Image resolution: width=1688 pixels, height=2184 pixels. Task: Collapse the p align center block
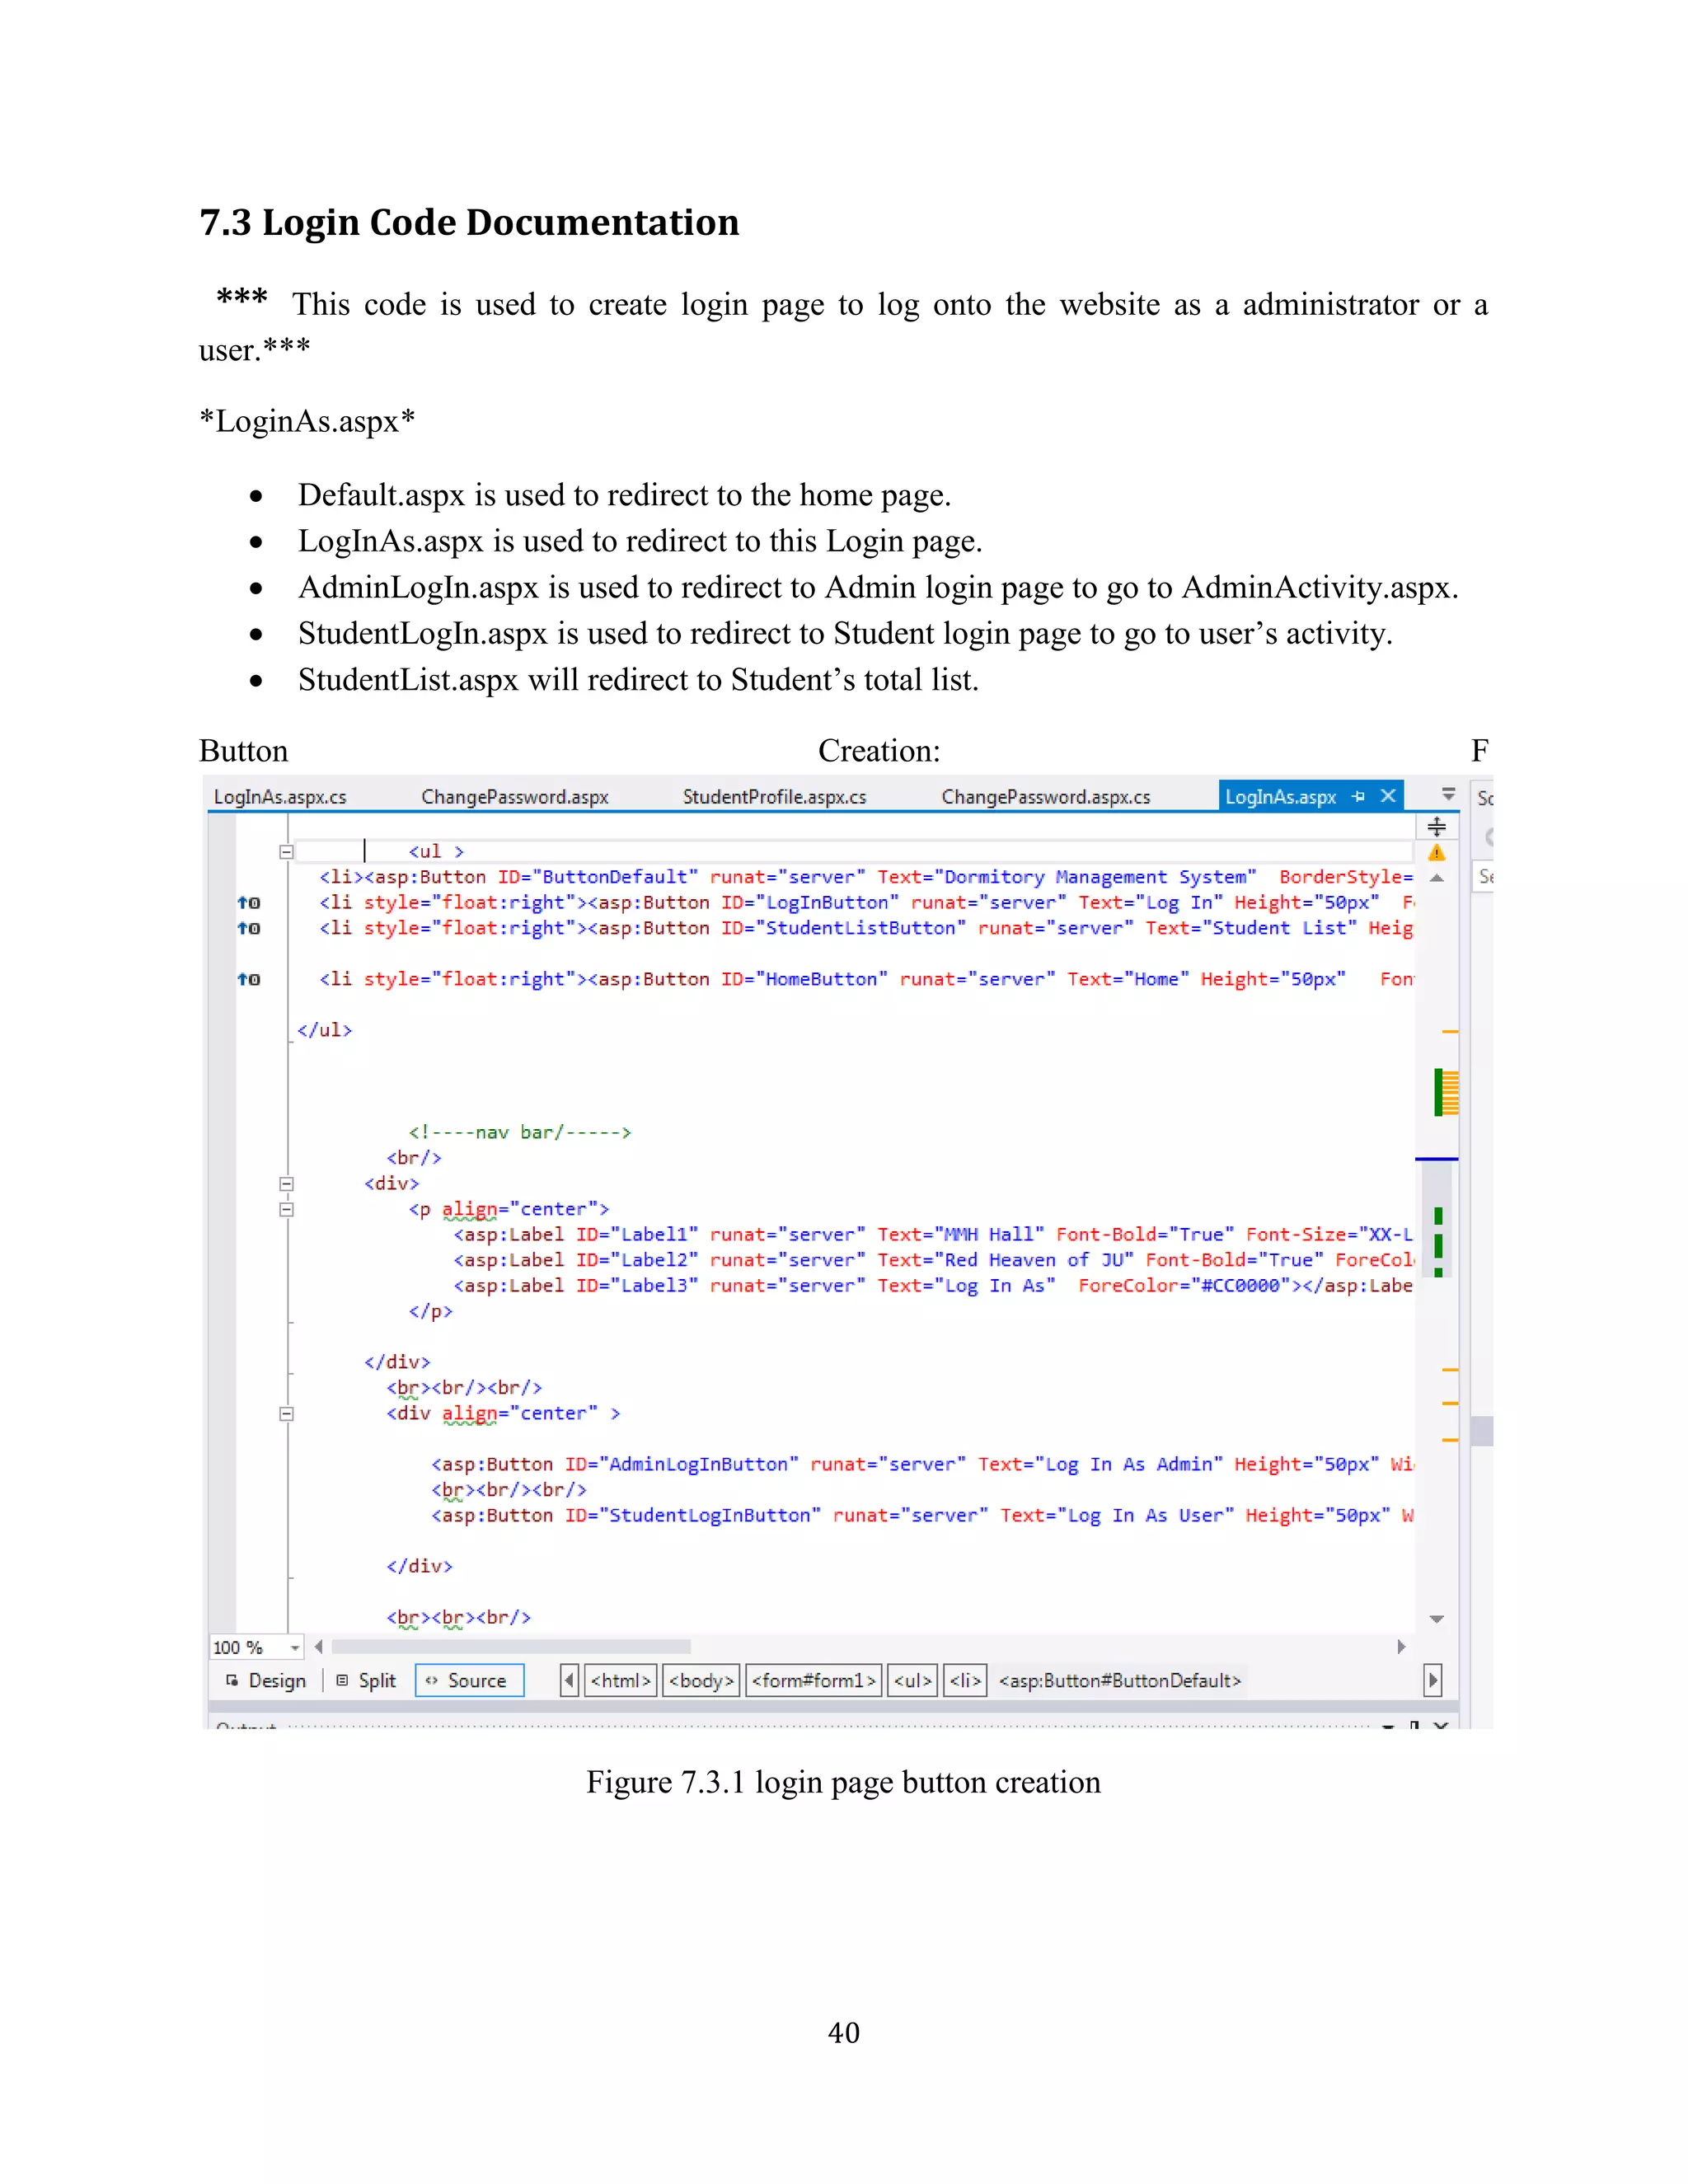pyautogui.click(x=286, y=1209)
